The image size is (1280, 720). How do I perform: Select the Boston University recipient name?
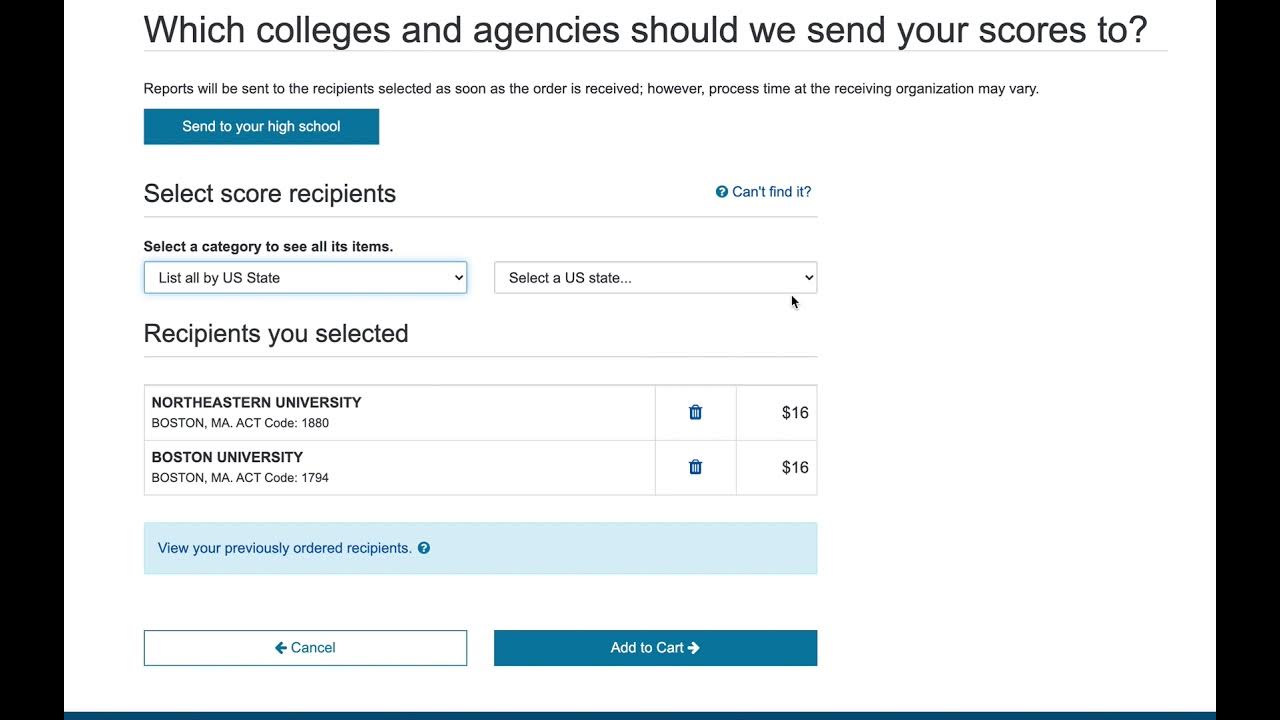click(x=227, y=457)
